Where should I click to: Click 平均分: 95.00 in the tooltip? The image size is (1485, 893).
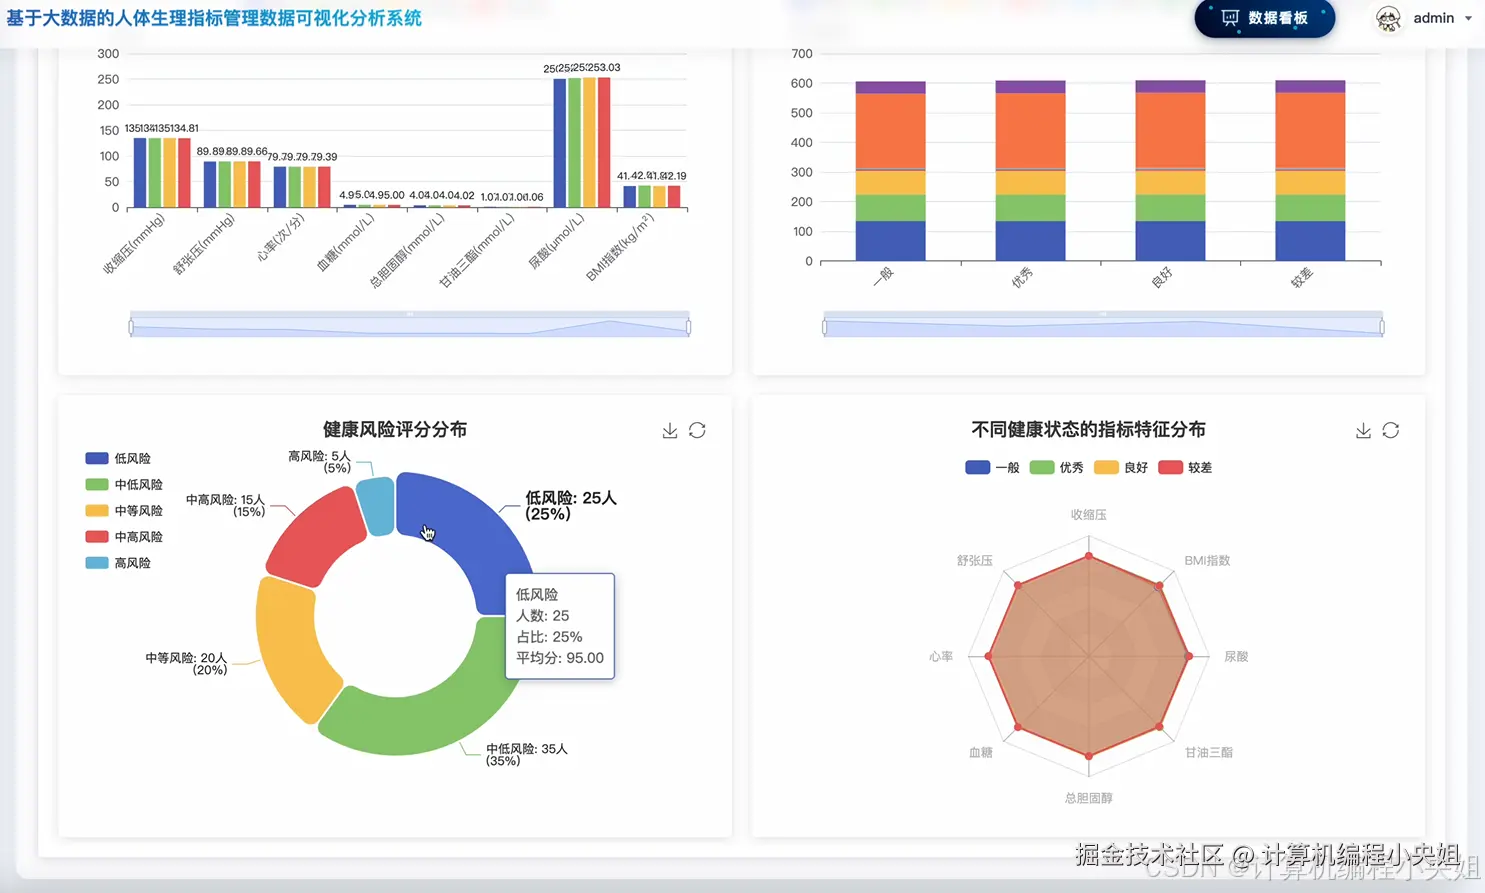[560, 658]
